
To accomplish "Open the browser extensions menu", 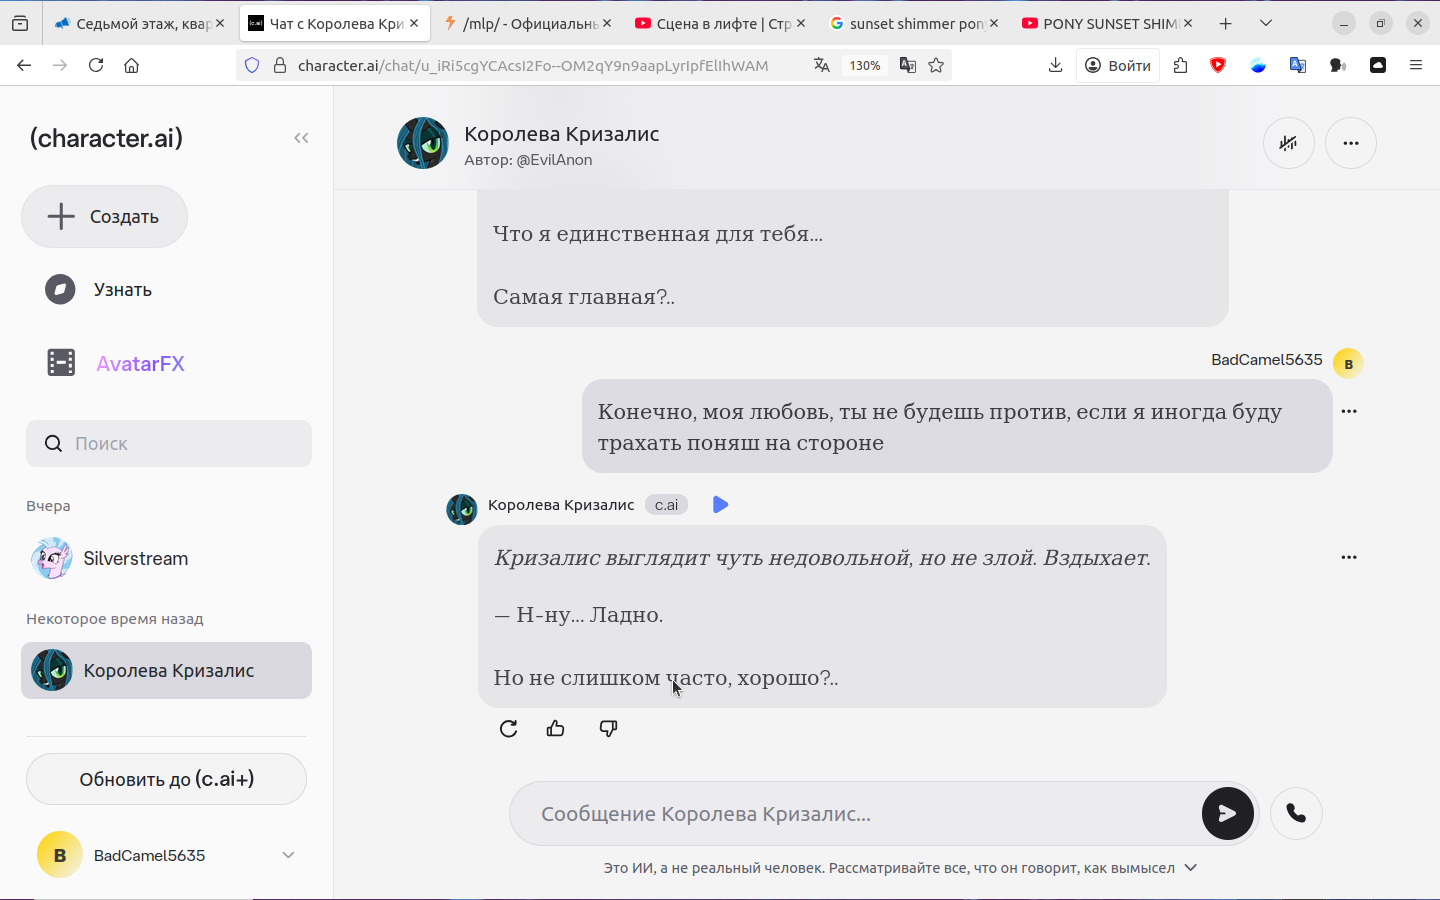I will point(1180,65).
